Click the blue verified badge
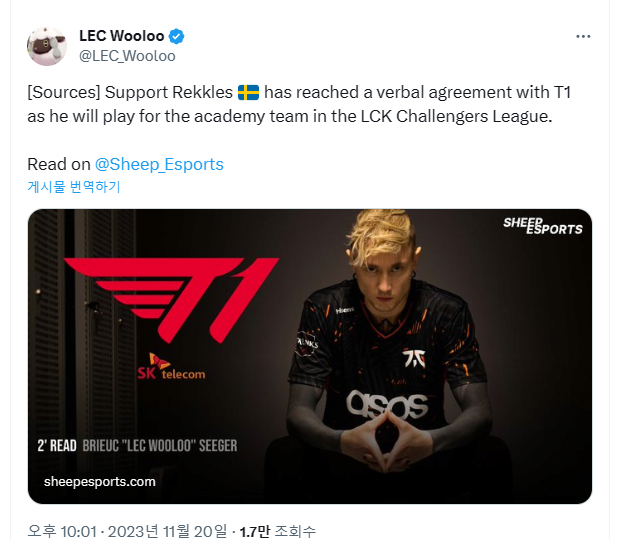Screen dimensions: 639x540 176,36
